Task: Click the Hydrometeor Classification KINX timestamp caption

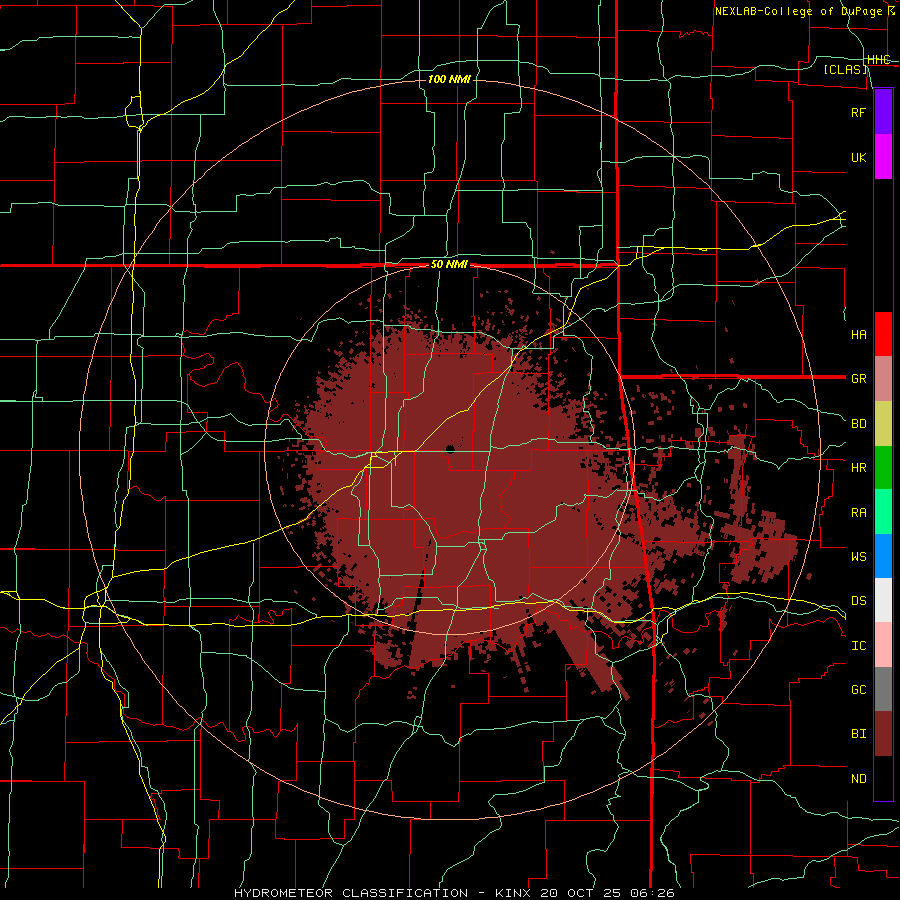Action: [x=454, y=893]
